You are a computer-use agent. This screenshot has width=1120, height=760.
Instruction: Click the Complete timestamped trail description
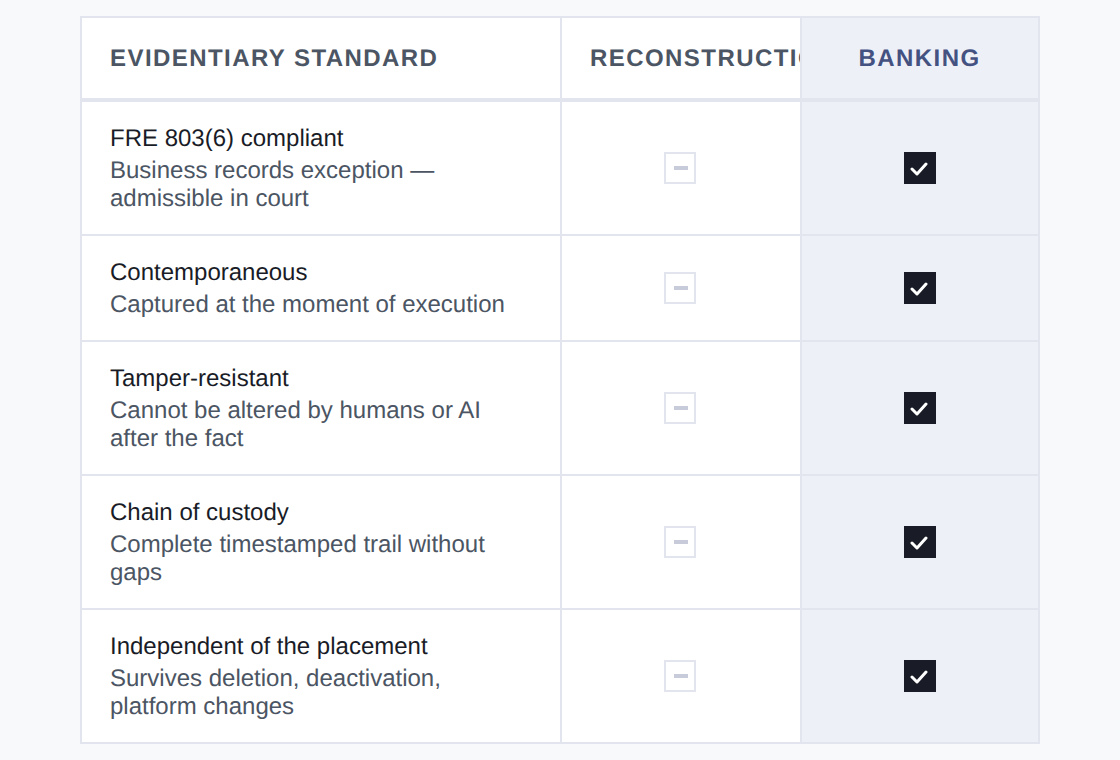(x=297, y=557)
